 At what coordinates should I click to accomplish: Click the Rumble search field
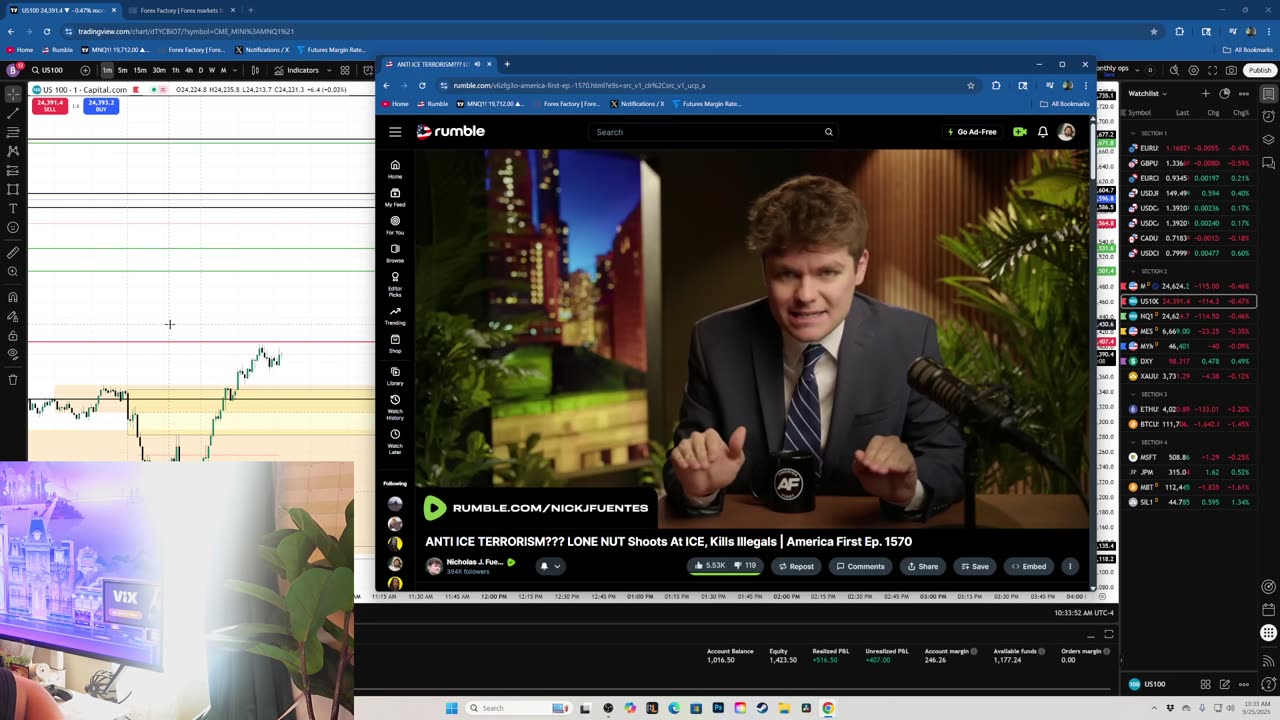(x=714, y=132)
